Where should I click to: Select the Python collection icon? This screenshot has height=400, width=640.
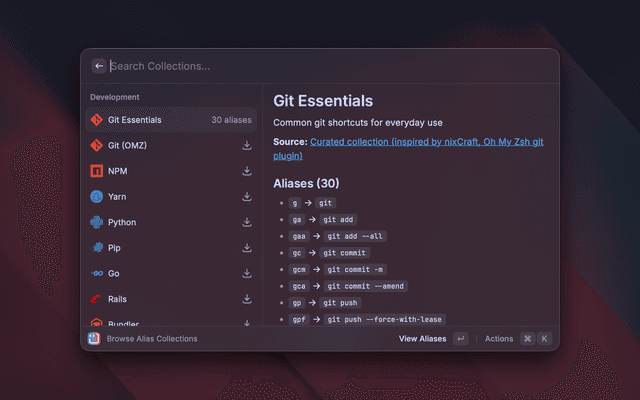(97, 222)
